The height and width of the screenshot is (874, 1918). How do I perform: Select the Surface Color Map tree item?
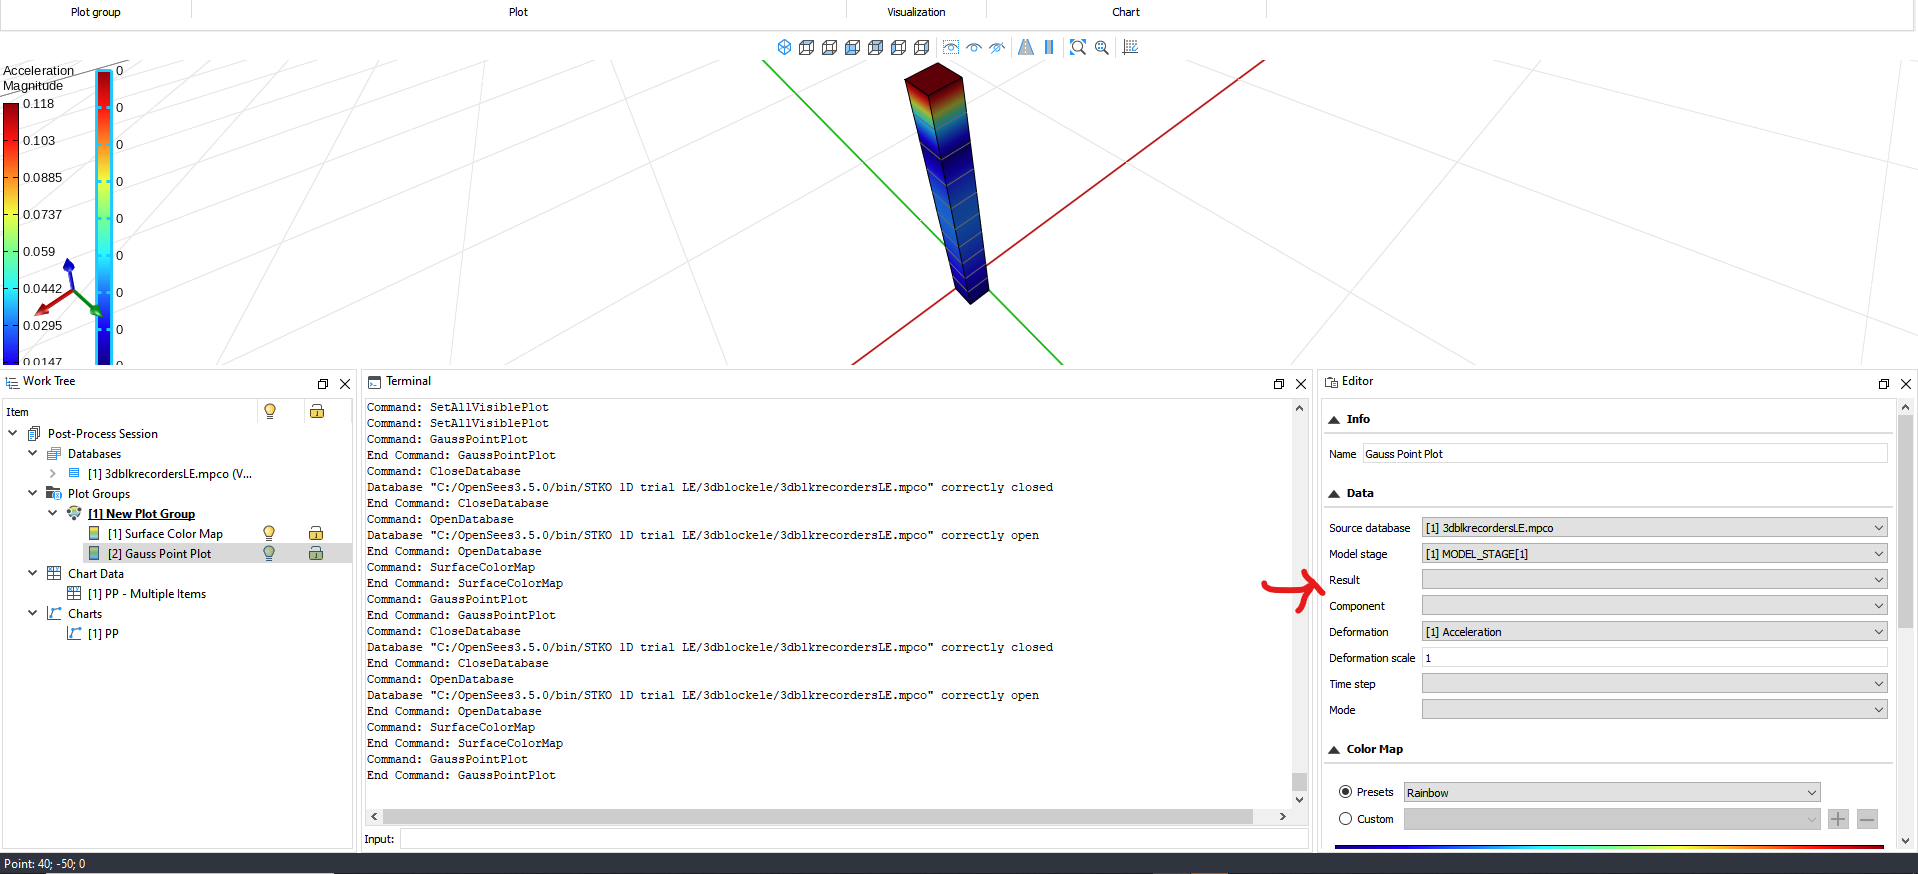[x=165, y=534]
